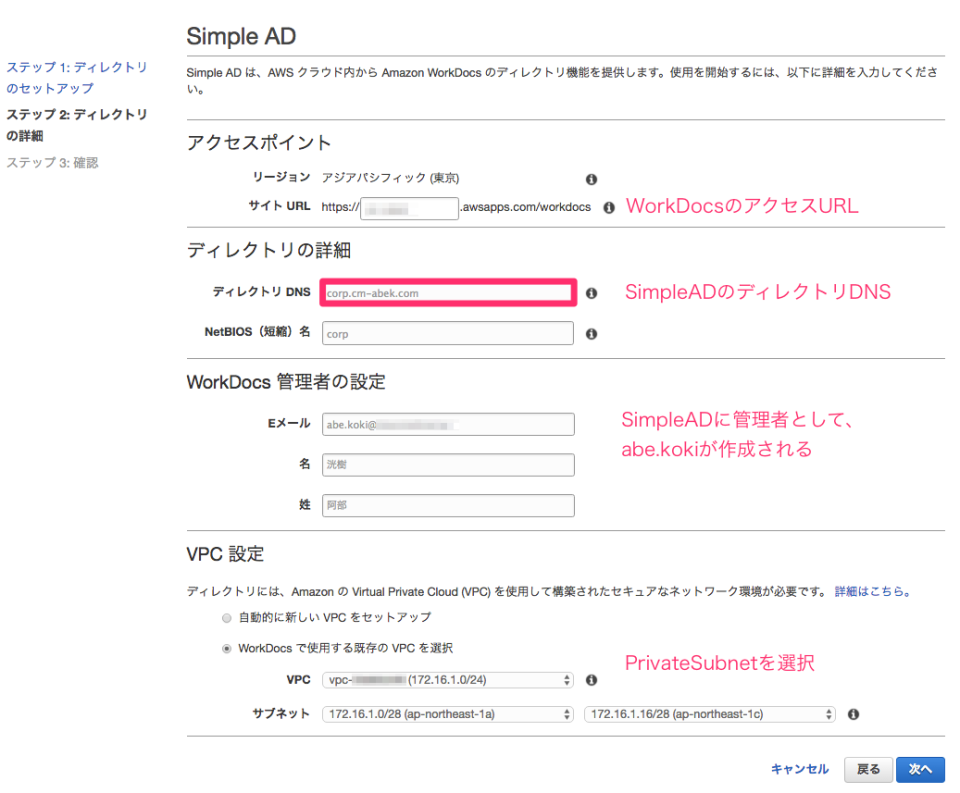Open 詳細はこちら link
Viewport: 960px width, 793px height.
[872, 592]
